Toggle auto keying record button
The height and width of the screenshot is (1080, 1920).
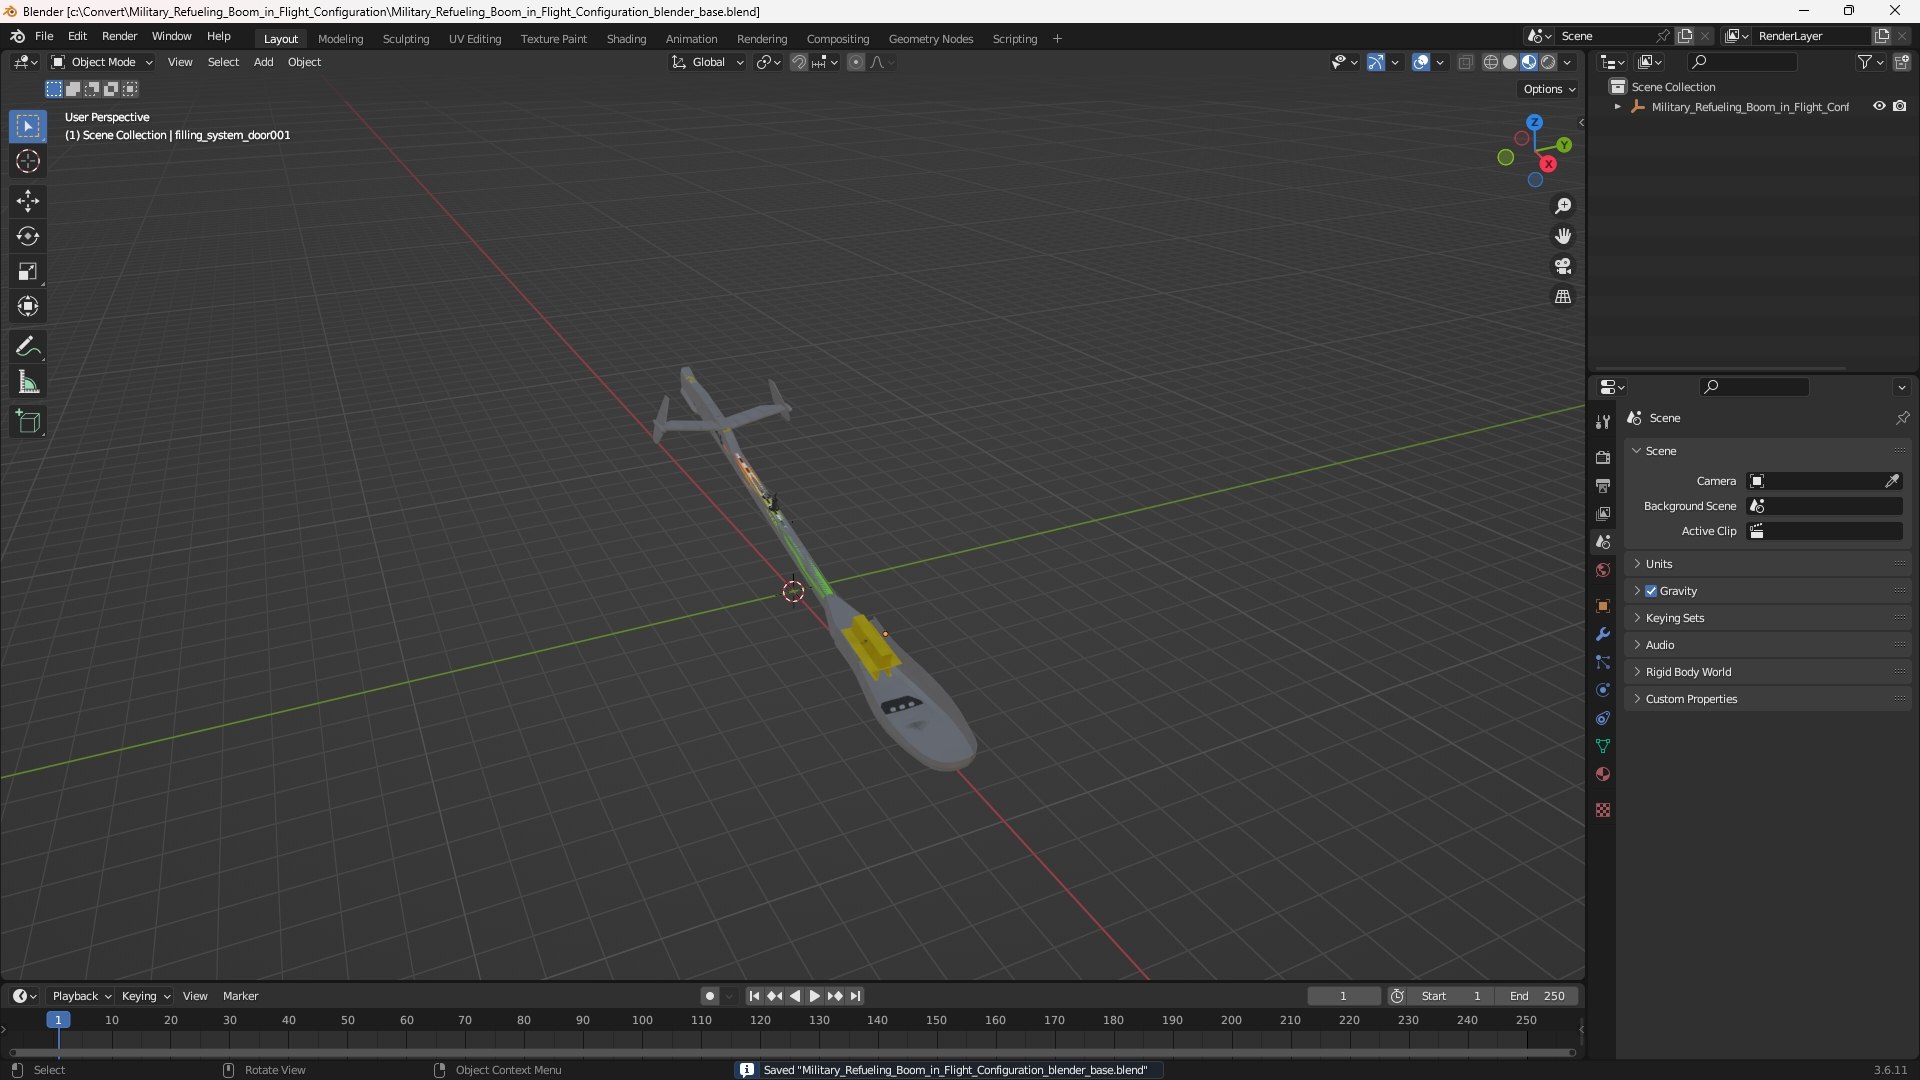(x=709, y=996)
